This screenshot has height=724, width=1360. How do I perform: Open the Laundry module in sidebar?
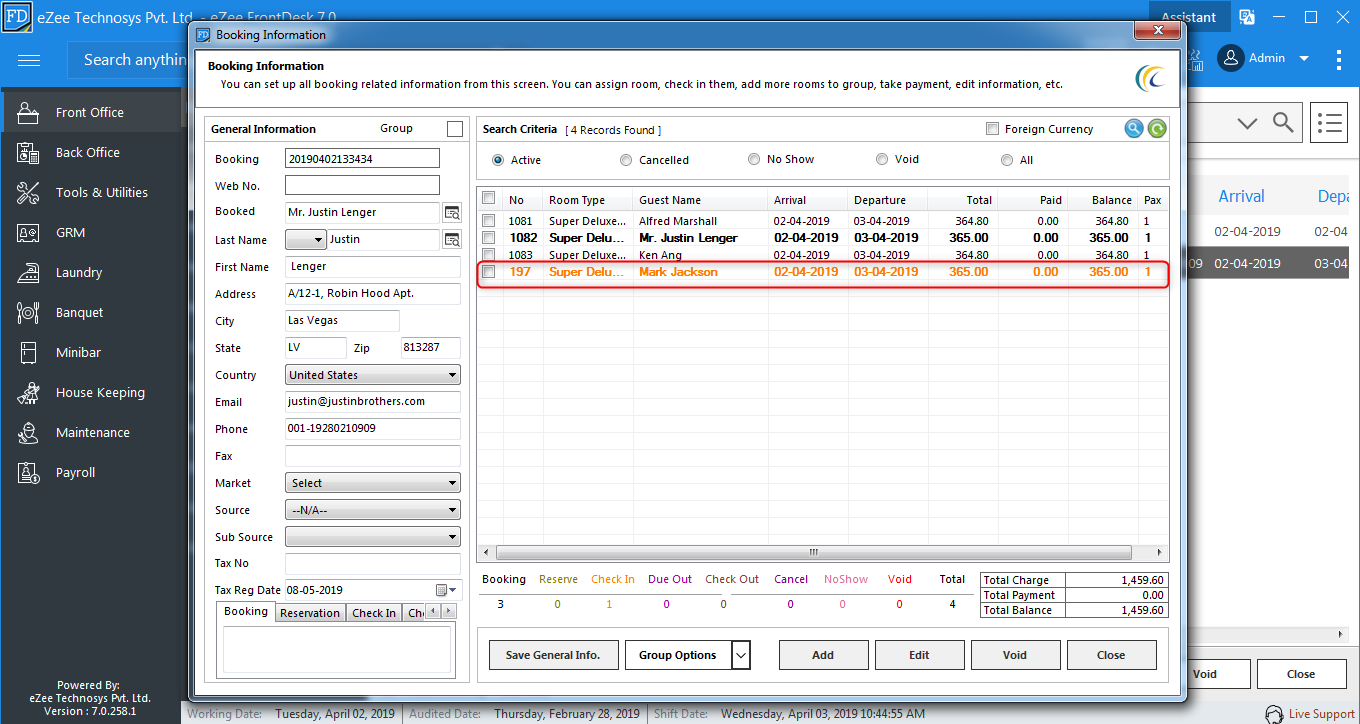pos(79,272)
